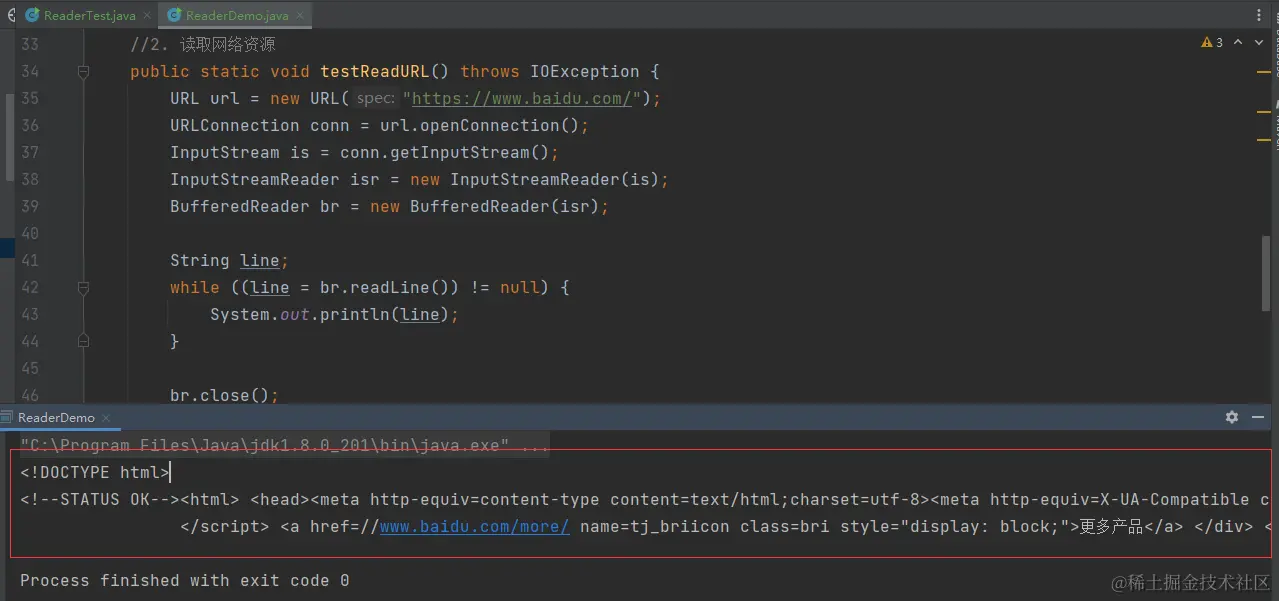Click the comment '//2. 读取网络资源'
The height and width of the screenshot is (601, 1279).
click(203, 45)
